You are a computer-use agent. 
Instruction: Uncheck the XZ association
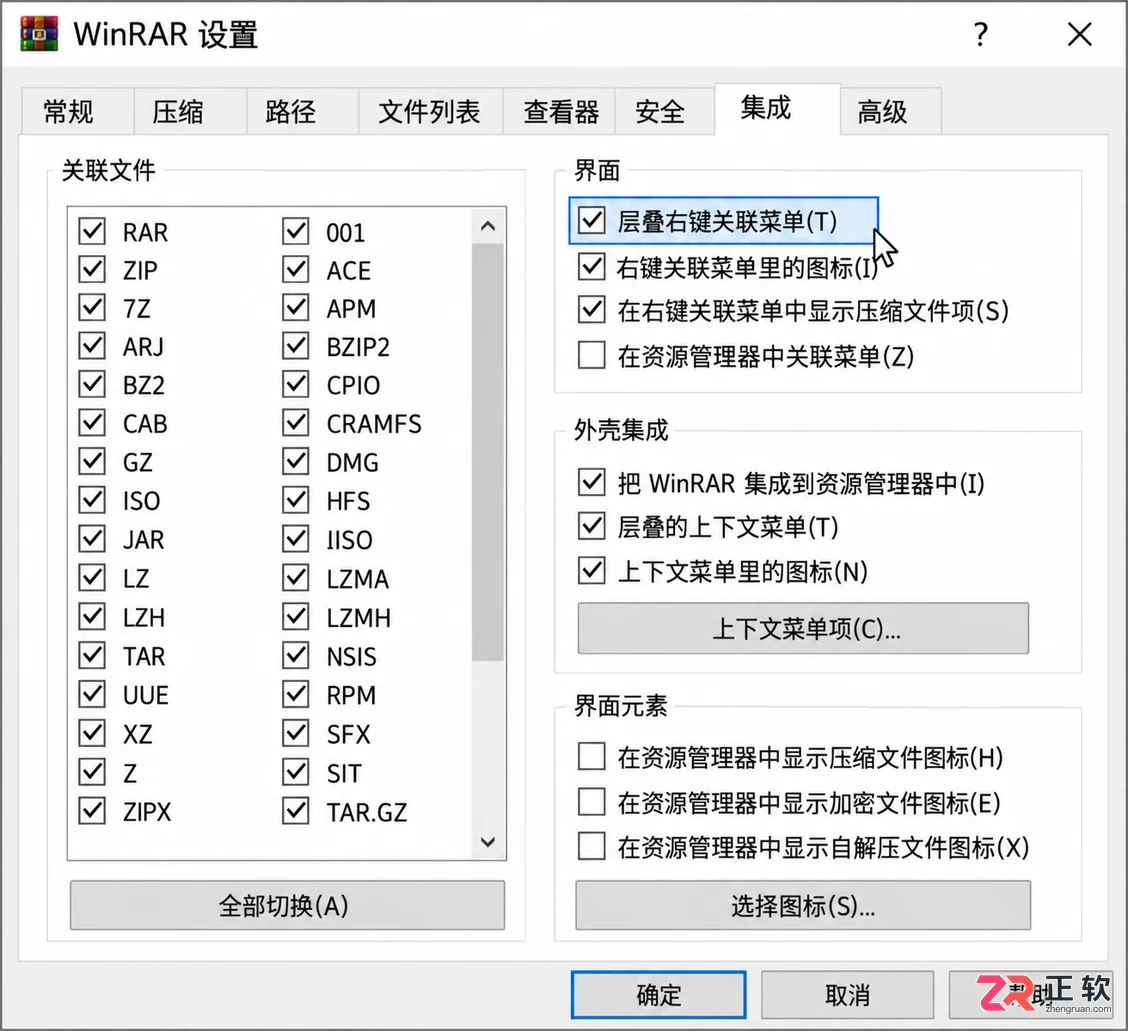tap(92, 733)
